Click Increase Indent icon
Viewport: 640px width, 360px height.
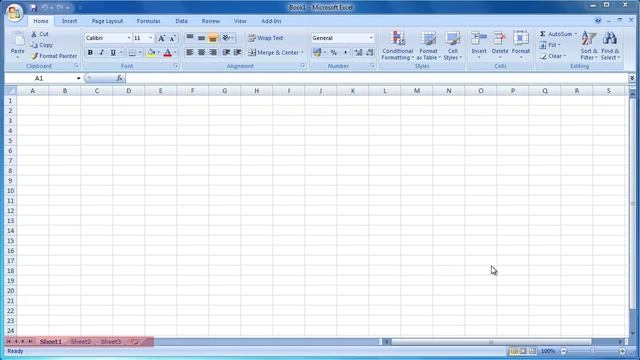coord(237,53)
